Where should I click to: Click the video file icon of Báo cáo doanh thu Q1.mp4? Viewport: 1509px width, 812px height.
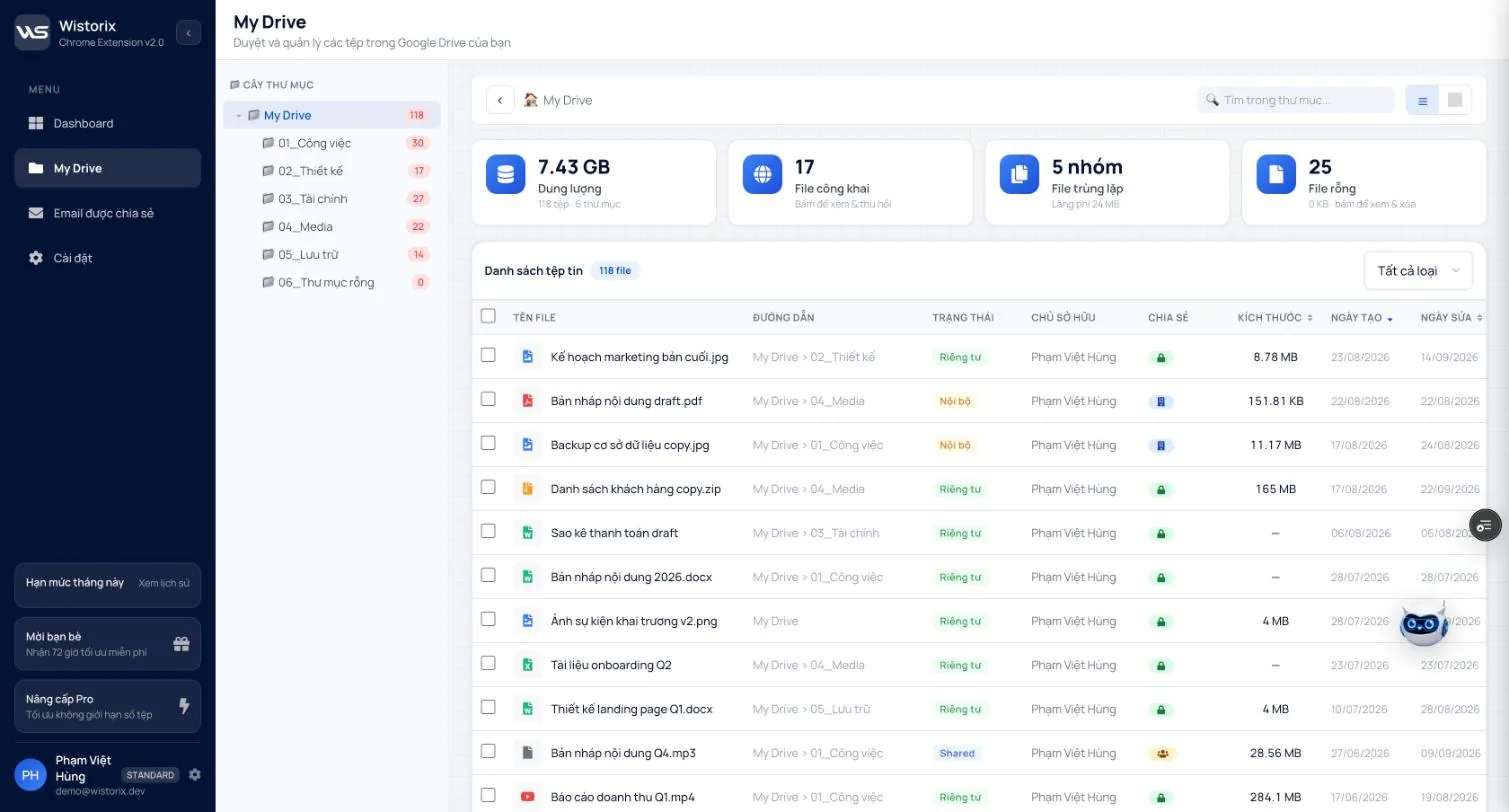point(527,797)
